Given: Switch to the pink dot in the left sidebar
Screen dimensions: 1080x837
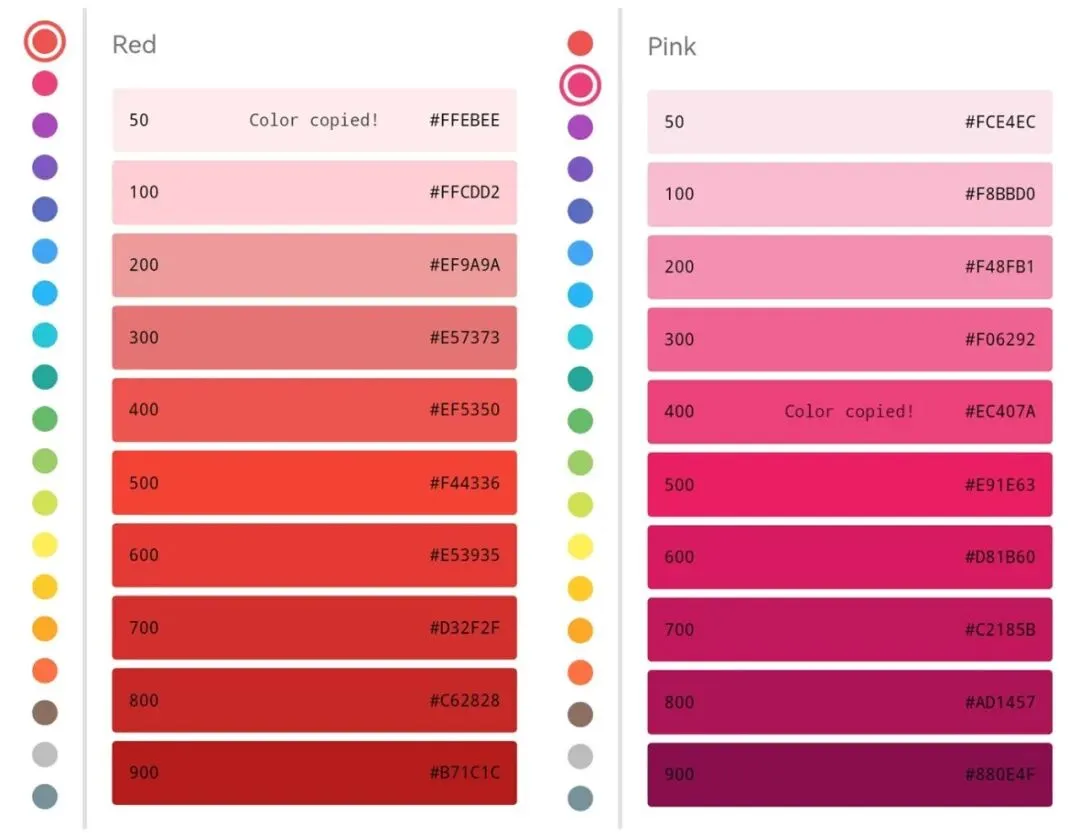Looking at the screenshot, I should [45, 83].
